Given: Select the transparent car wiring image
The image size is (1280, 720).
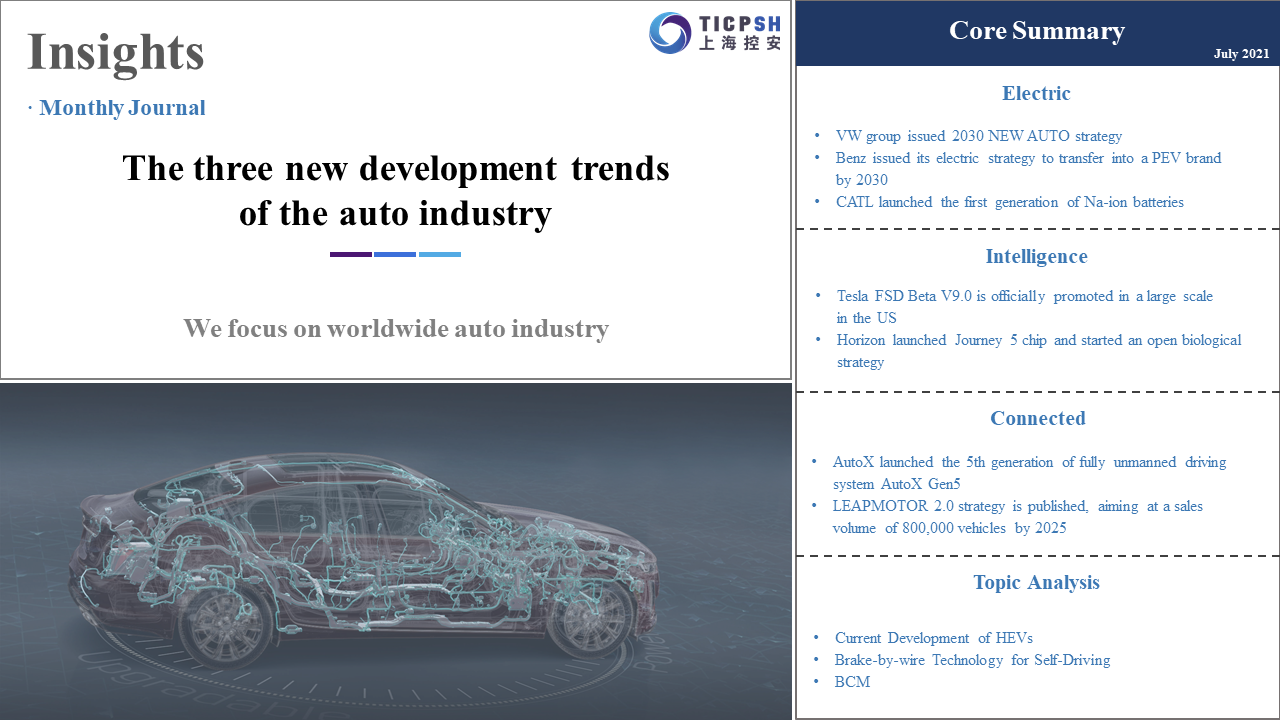Looking at the screenshot, I should point(396,551).
